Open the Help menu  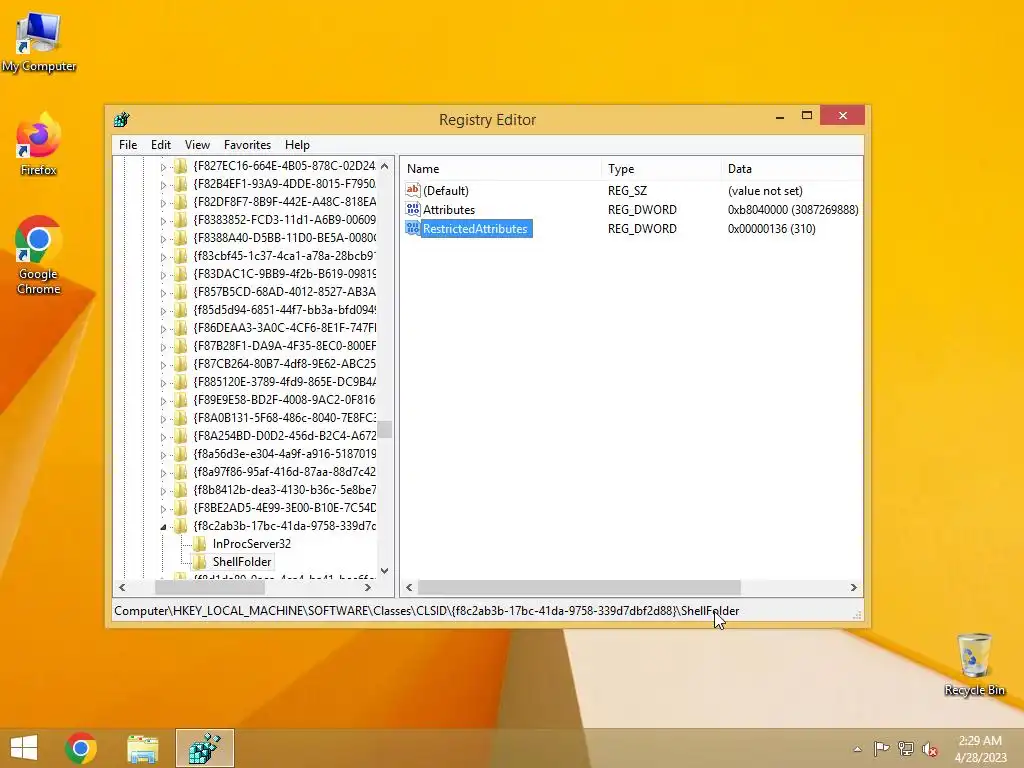297,145
